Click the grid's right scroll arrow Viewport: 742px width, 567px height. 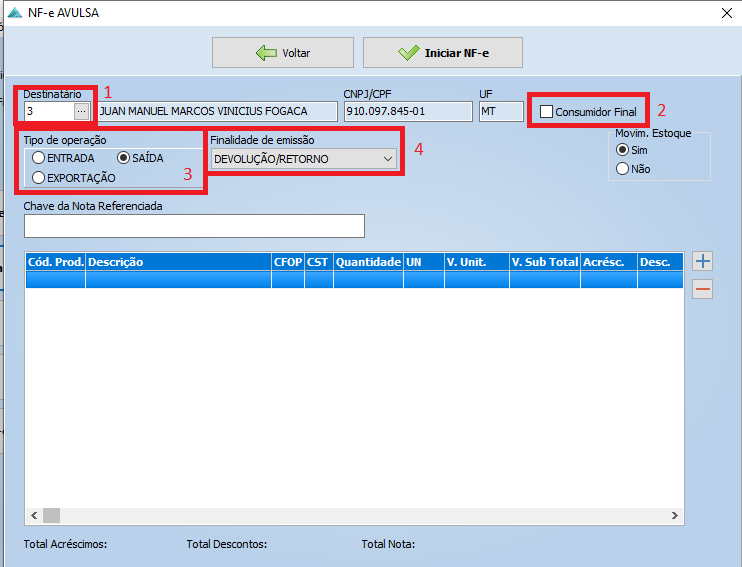[x=675, y=515]
